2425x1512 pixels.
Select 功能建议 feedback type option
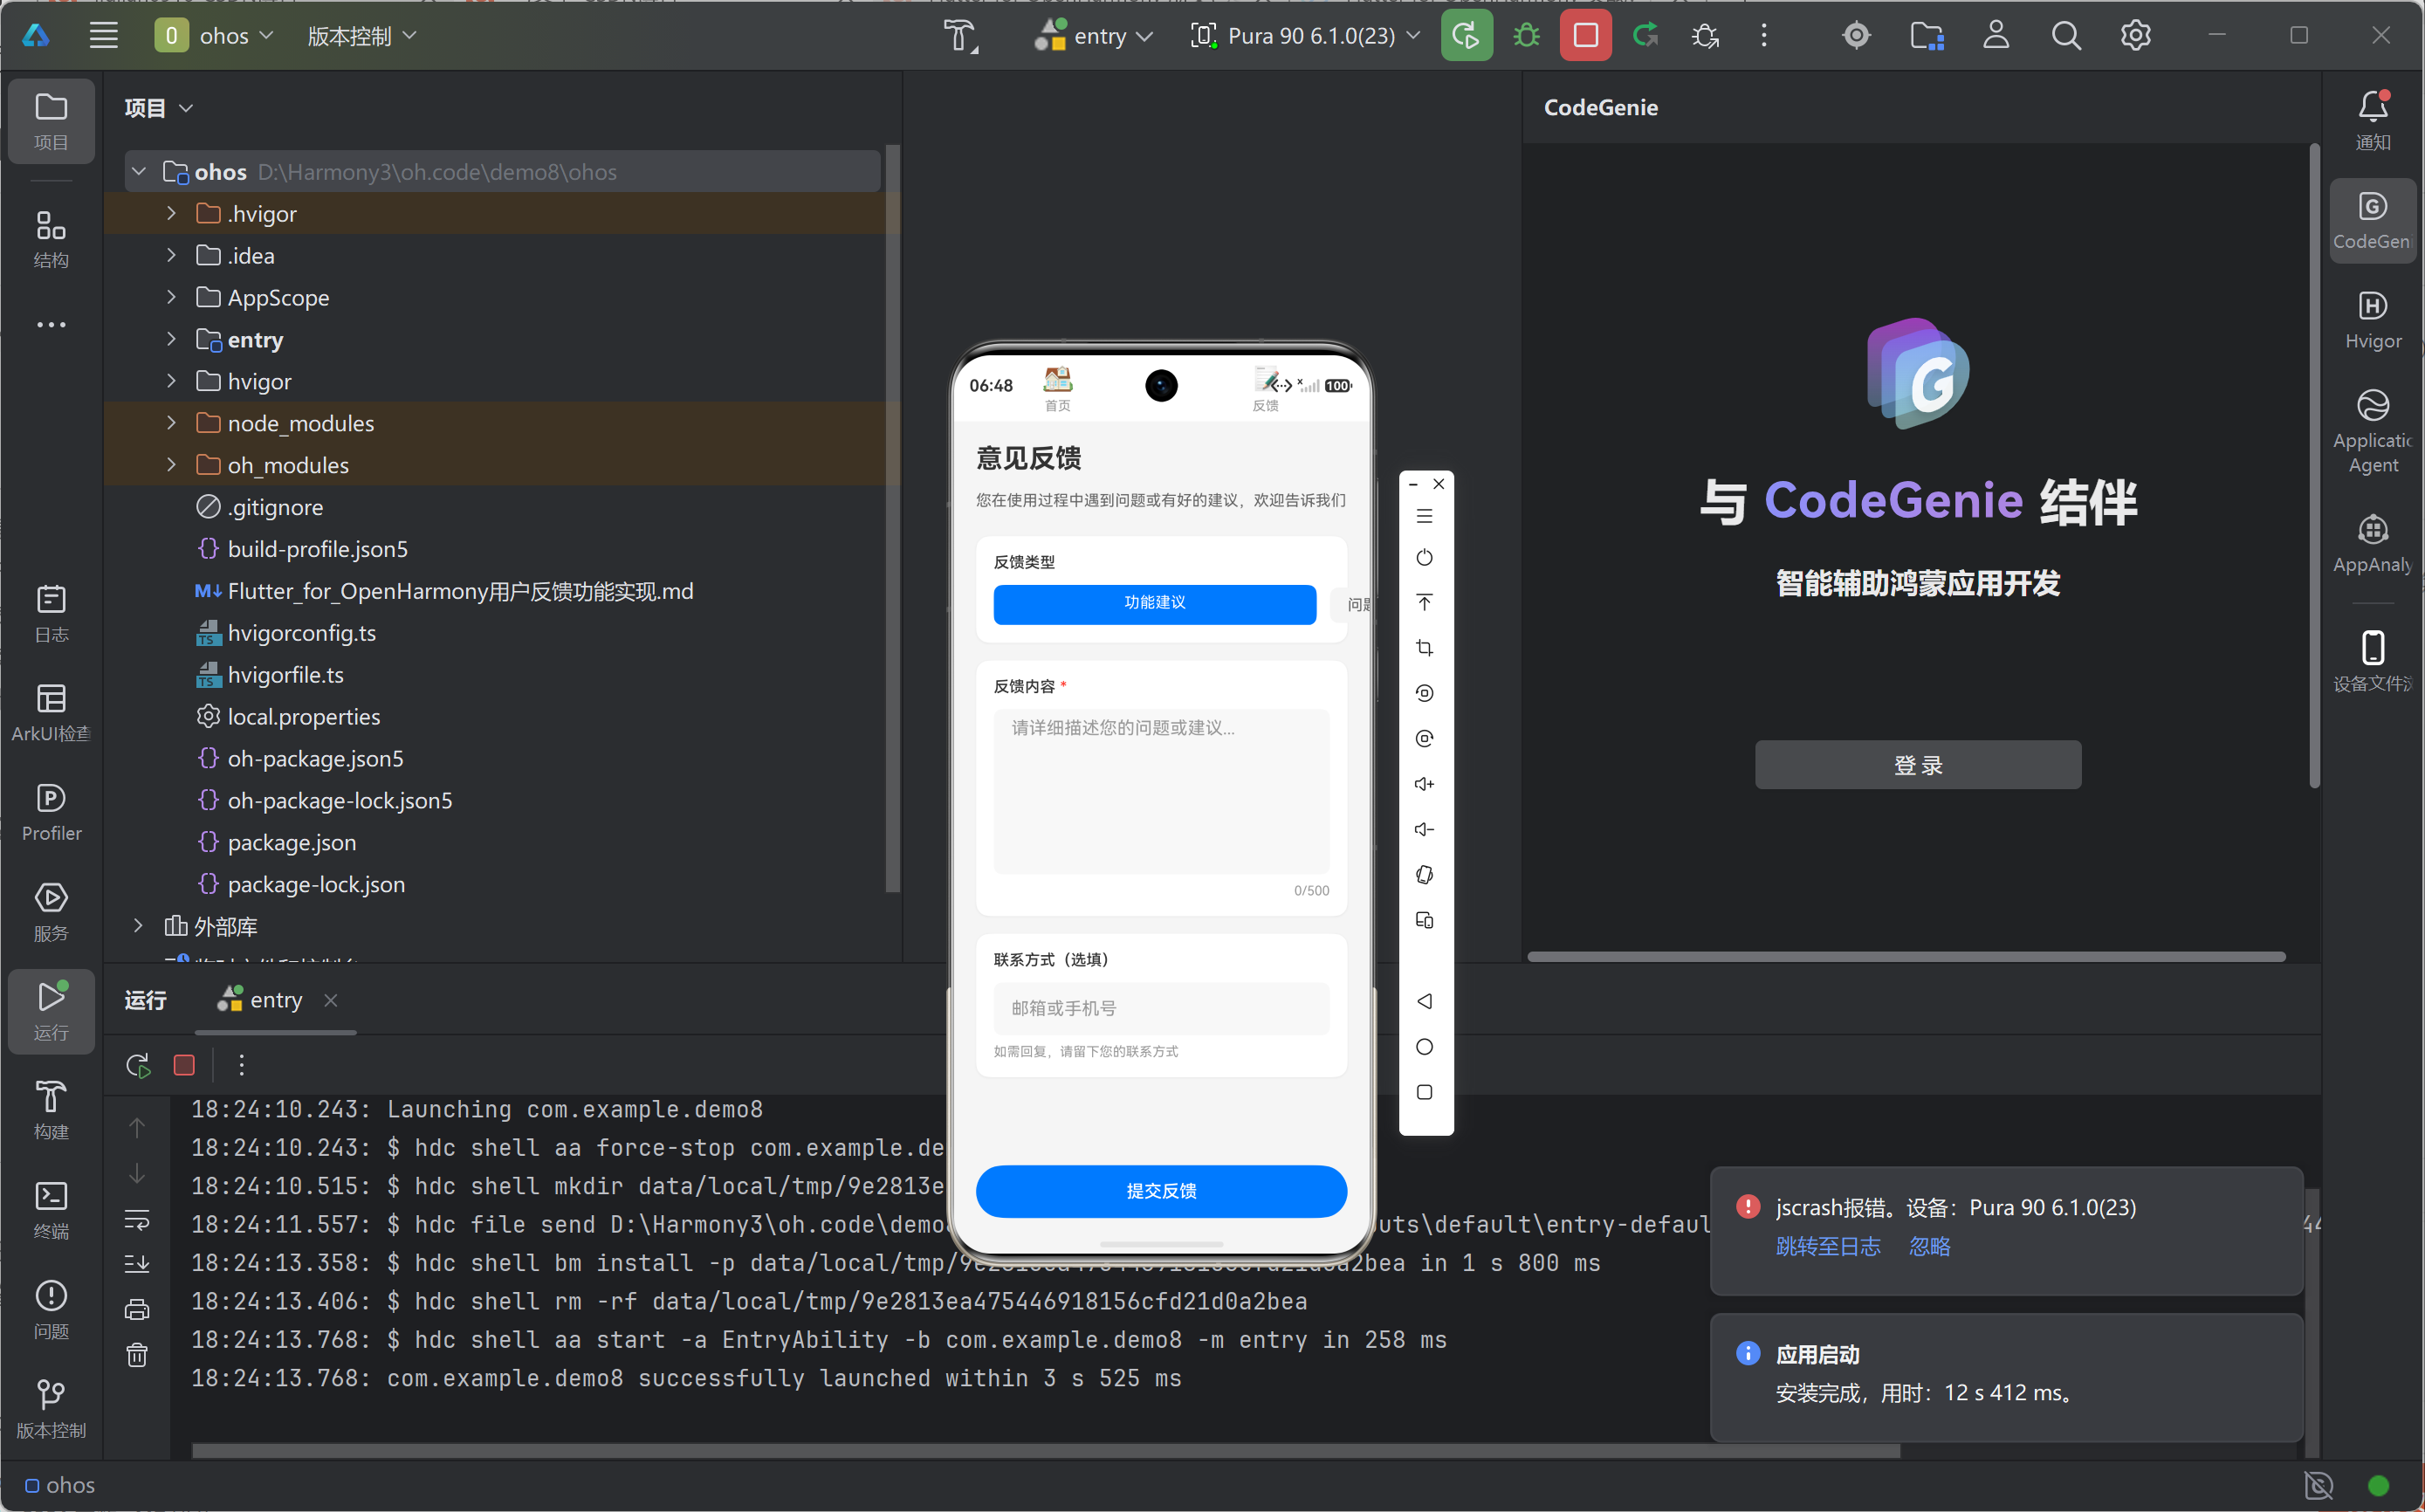pos(1154,603)
